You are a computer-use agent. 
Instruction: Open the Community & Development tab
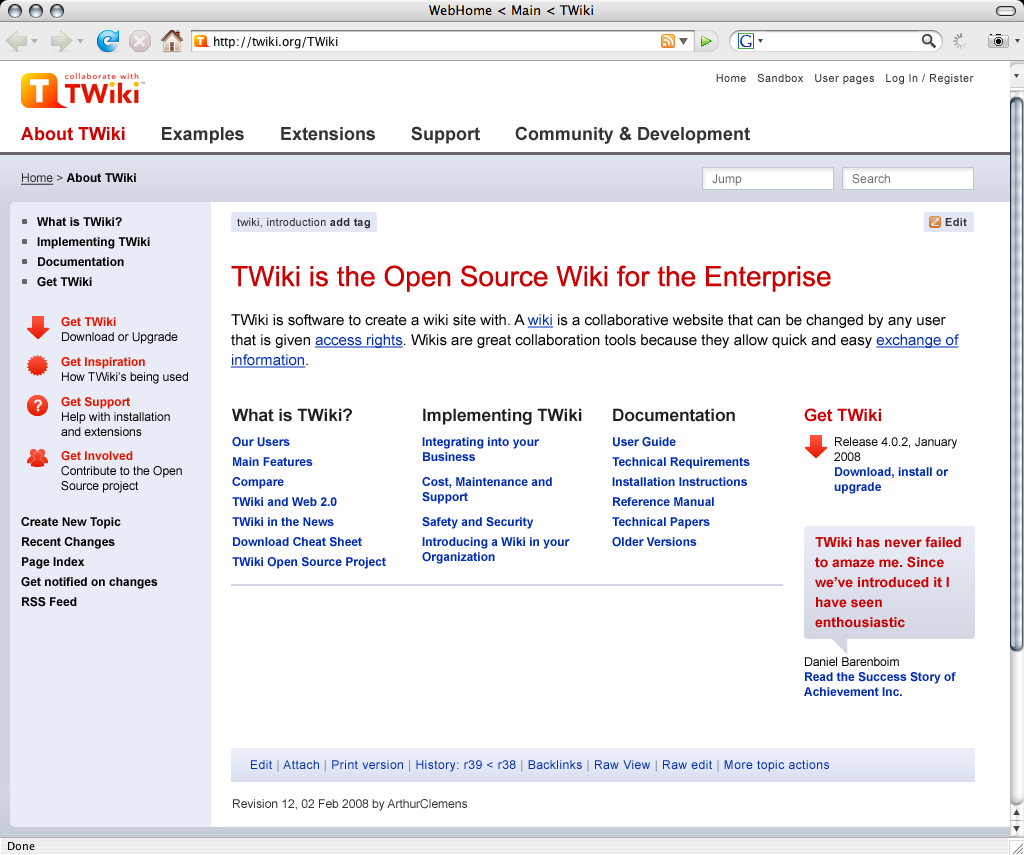[x=632, y=134]
